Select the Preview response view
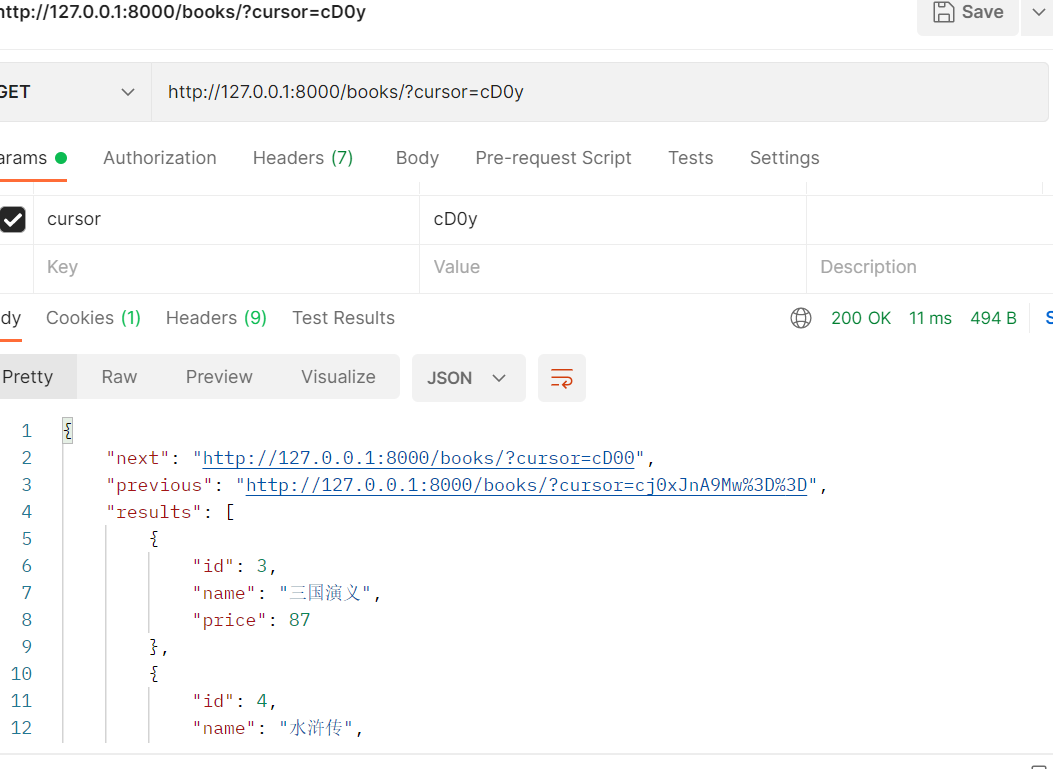 coord(219,377)
